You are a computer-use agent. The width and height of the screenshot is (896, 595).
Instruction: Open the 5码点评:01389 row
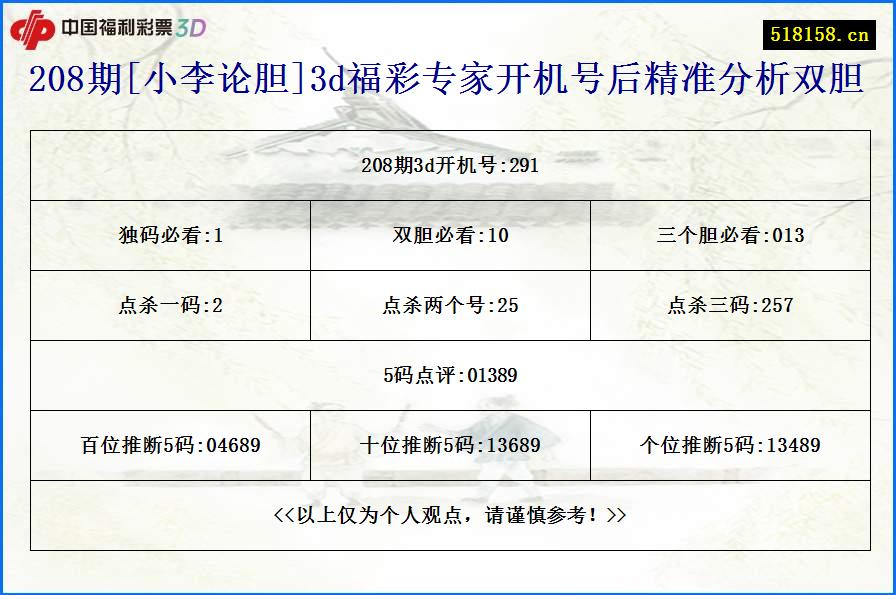(448, 375)
